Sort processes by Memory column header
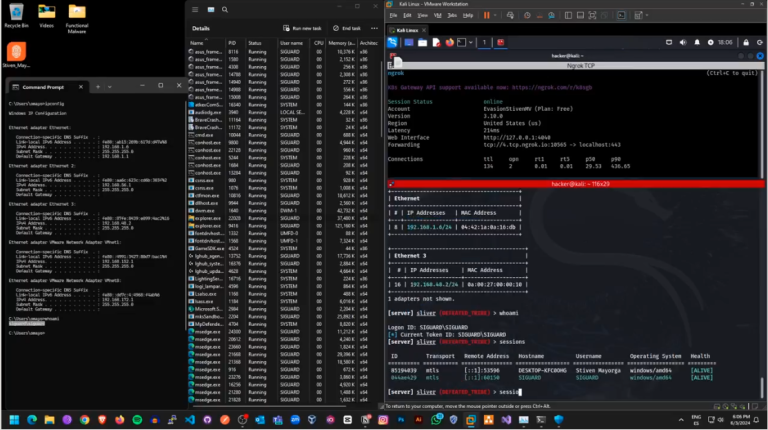 tap(341, 43)
